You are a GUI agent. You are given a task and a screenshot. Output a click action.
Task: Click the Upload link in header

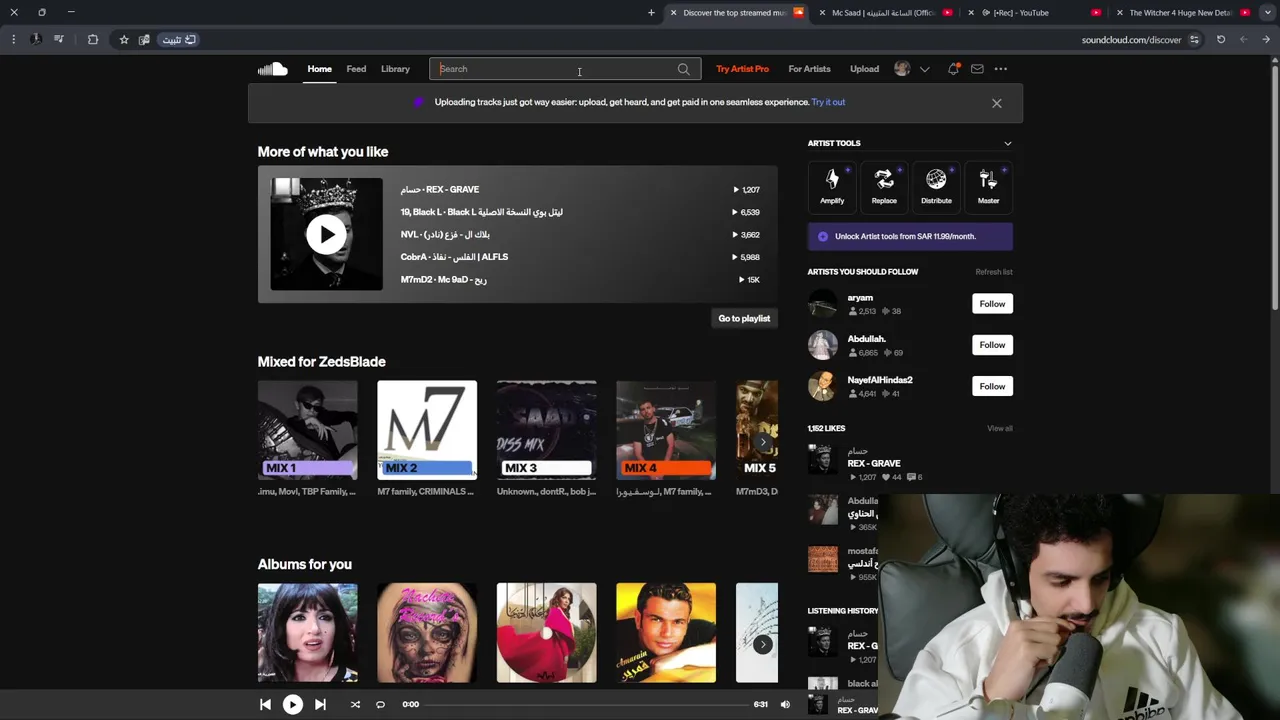point(864,69)
